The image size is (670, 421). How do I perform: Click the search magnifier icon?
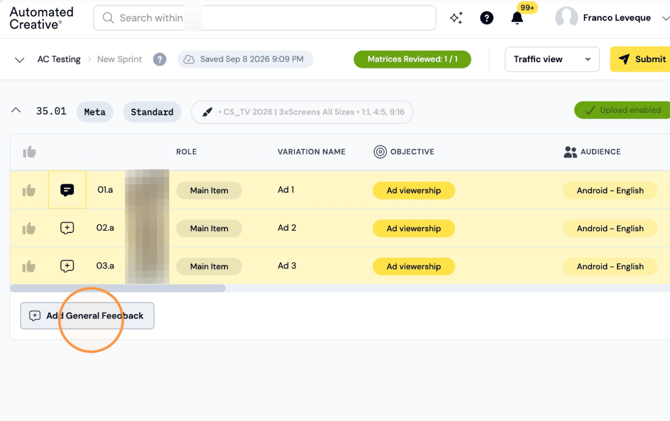(108, 18)
